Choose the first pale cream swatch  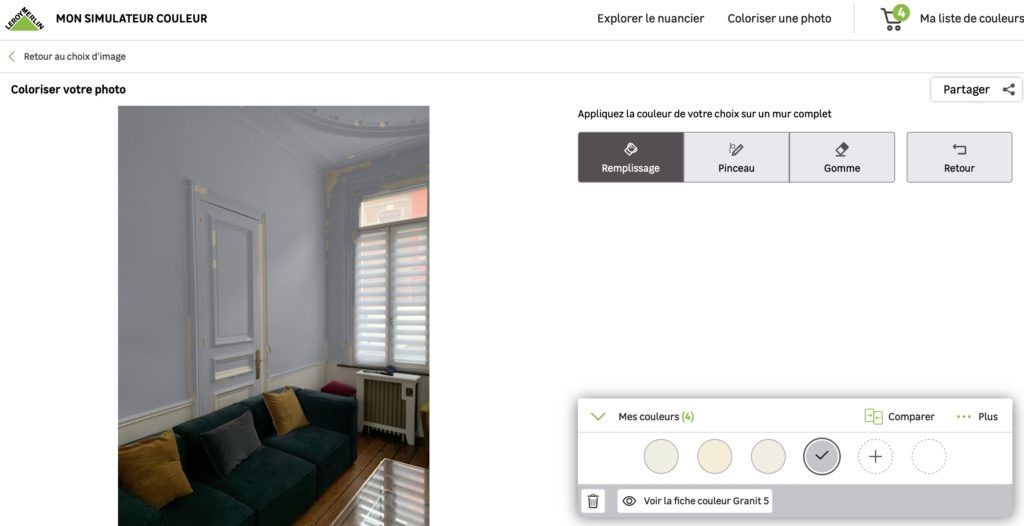tap(661, 456)
